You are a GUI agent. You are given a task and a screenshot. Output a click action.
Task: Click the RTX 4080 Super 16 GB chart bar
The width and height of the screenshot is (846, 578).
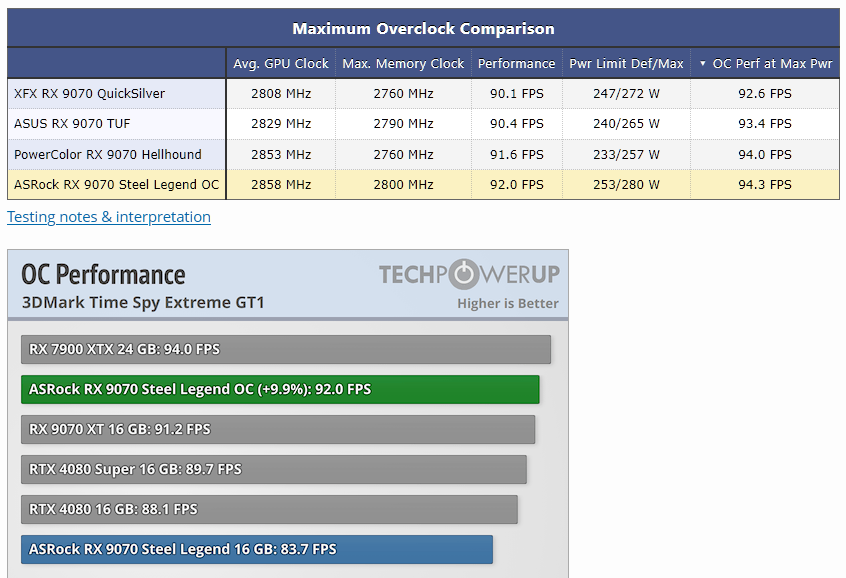click(274, 469)
